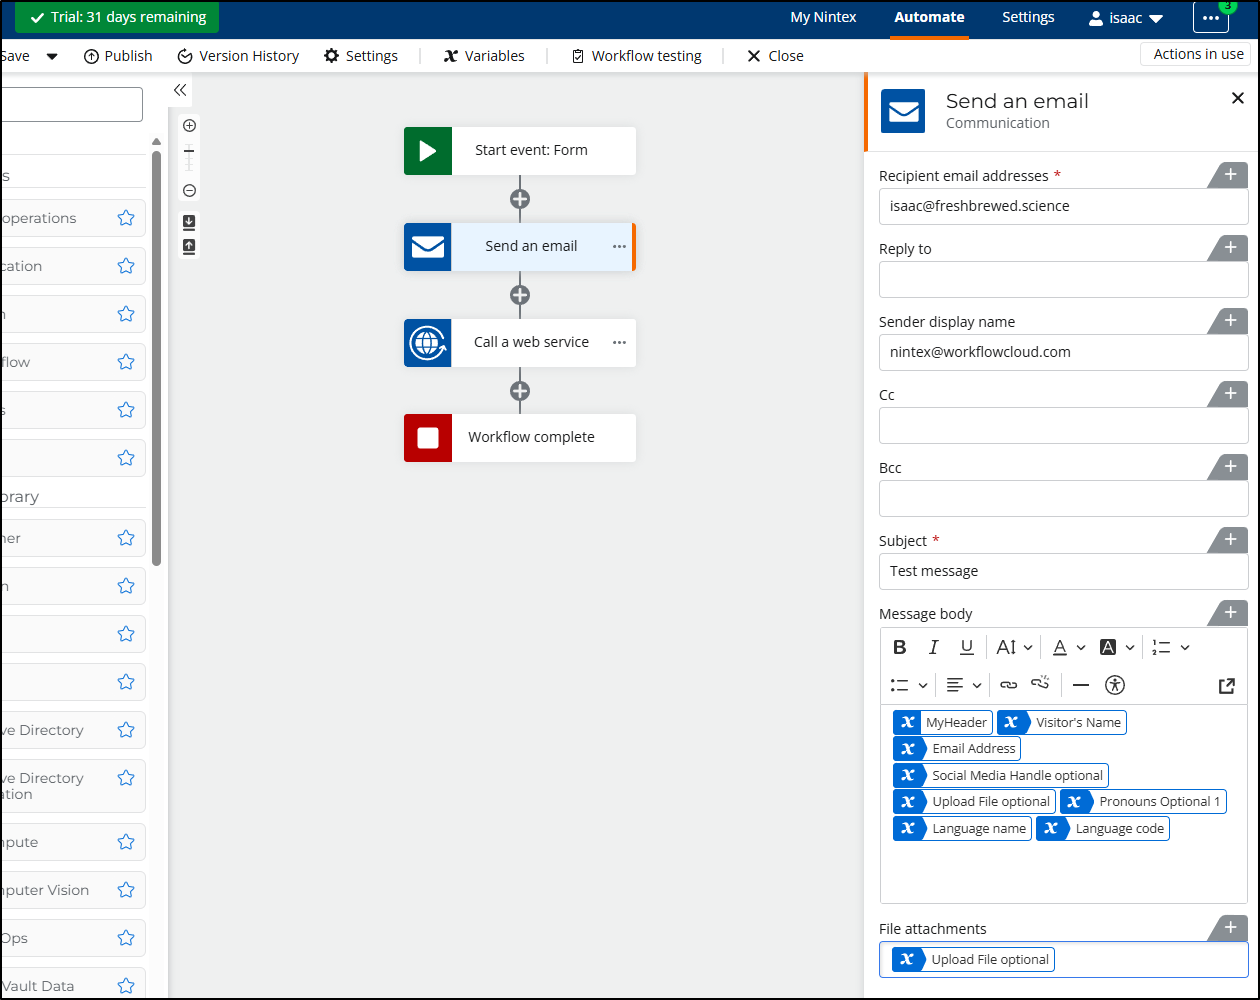Close the Send an email configuration panel
1260x1000 pixels.
(1238, 98)
